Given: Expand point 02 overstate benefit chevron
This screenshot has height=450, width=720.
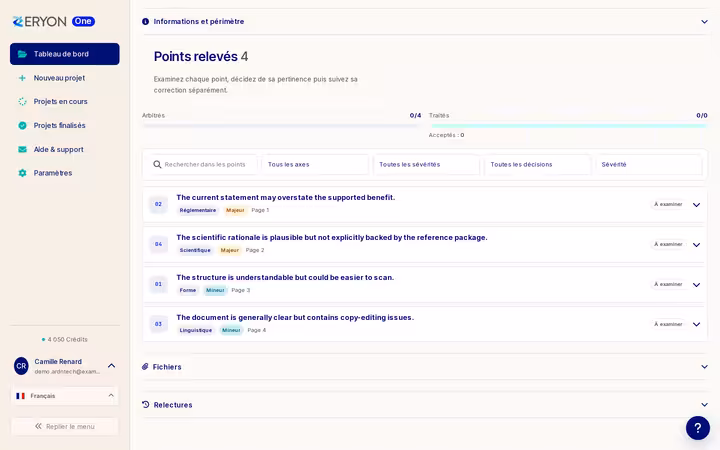Looking at the screenshot, I should 697,205.
